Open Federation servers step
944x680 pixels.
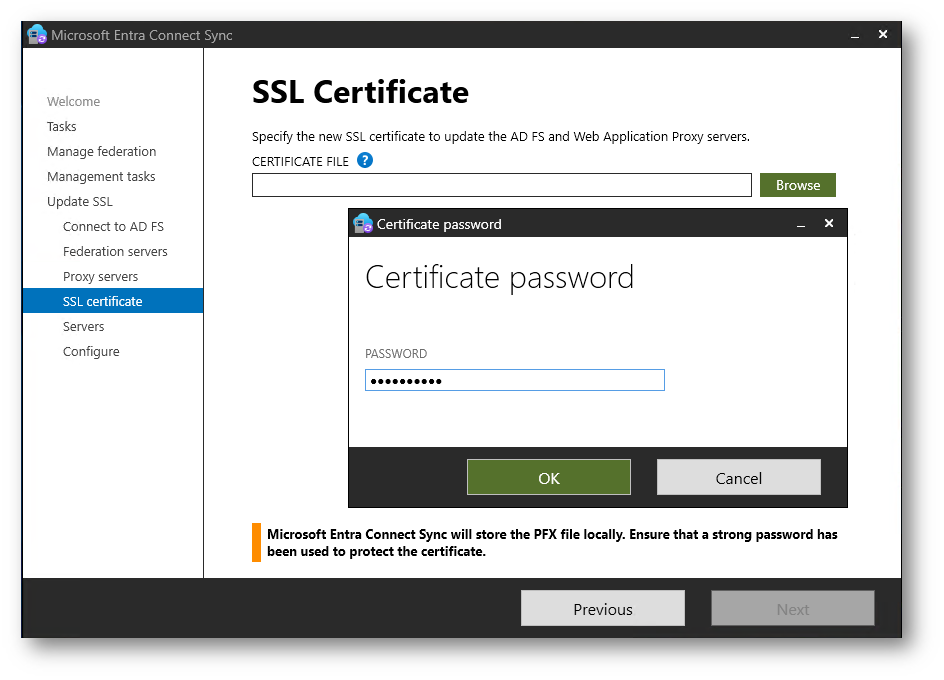click(115, 251)
